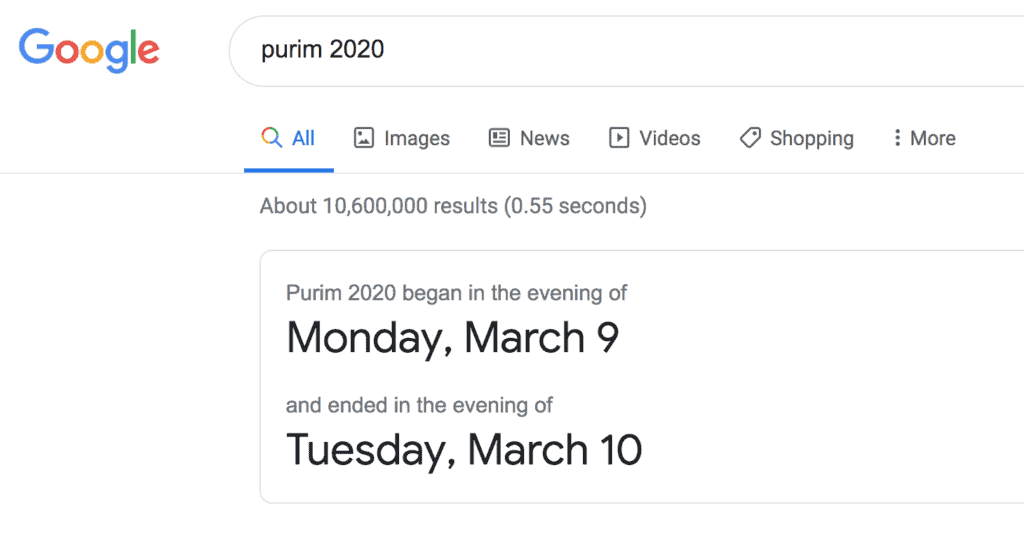Click the About 10,600,000 results text

[453, 206]
